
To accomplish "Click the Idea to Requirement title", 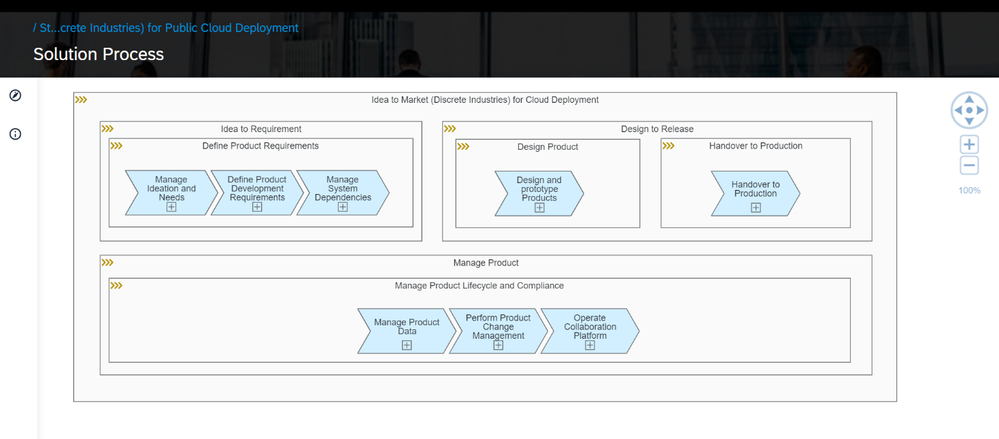I will [261, 129].
